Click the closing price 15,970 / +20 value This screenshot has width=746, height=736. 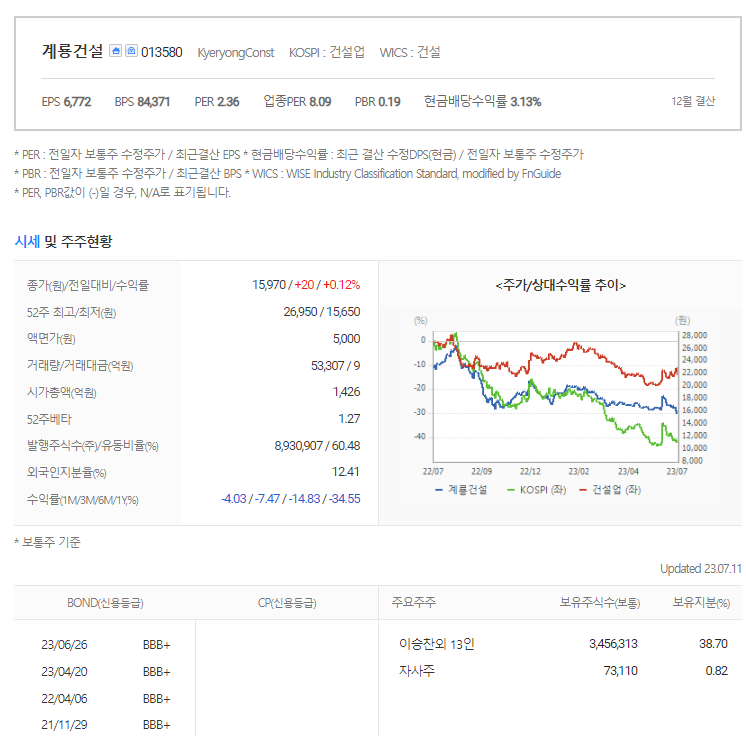tap(306, 285)
